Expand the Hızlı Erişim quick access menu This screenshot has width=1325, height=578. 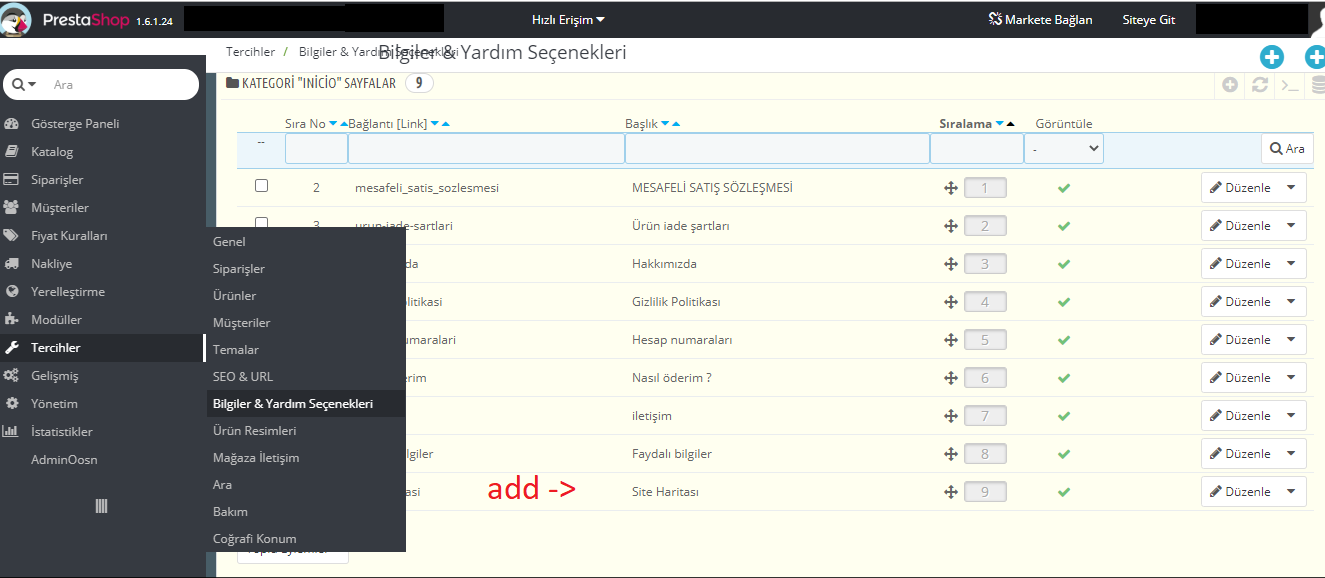pyautogui.click(x=568, y=19)
